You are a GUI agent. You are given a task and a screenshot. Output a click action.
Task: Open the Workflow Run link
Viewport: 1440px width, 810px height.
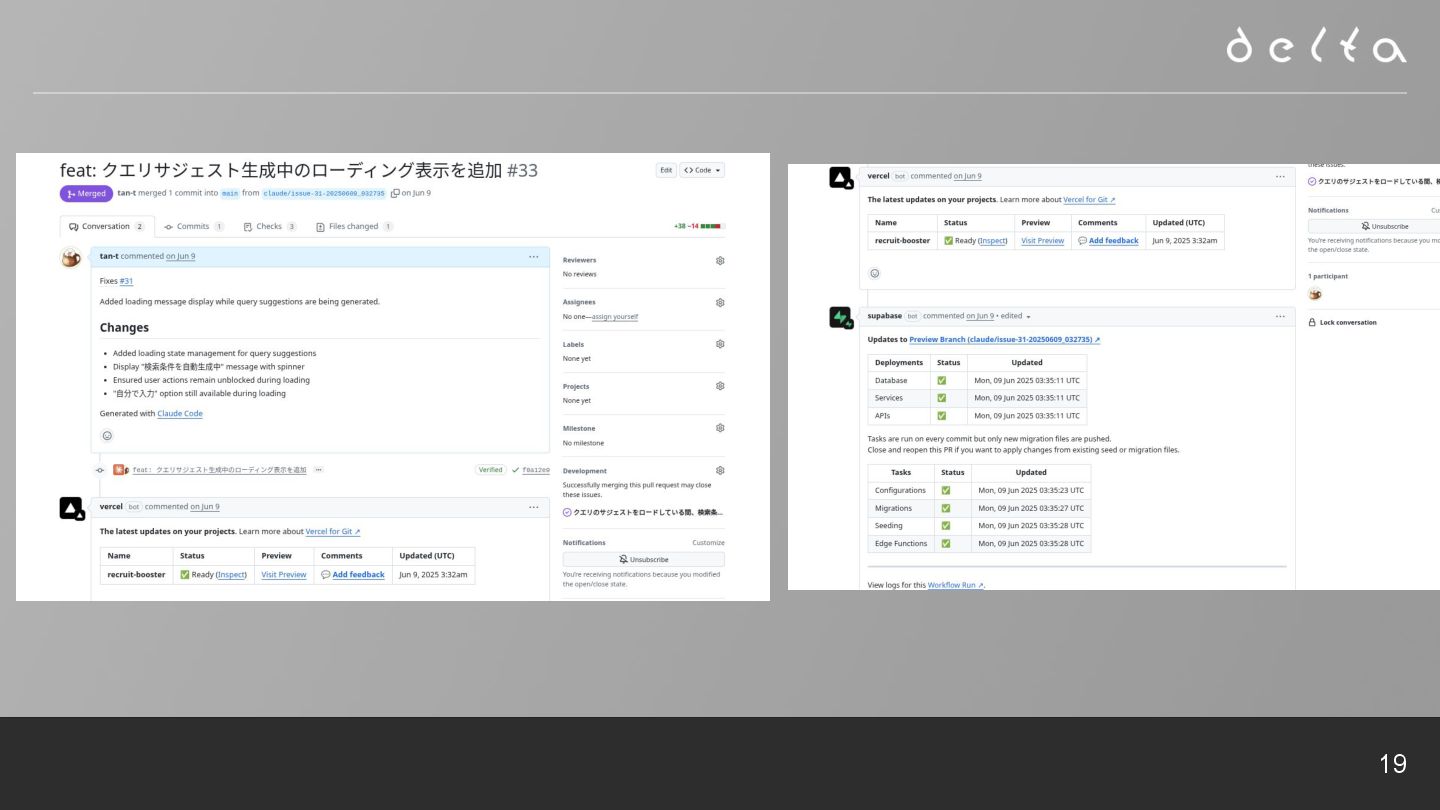tap(956, 585)
